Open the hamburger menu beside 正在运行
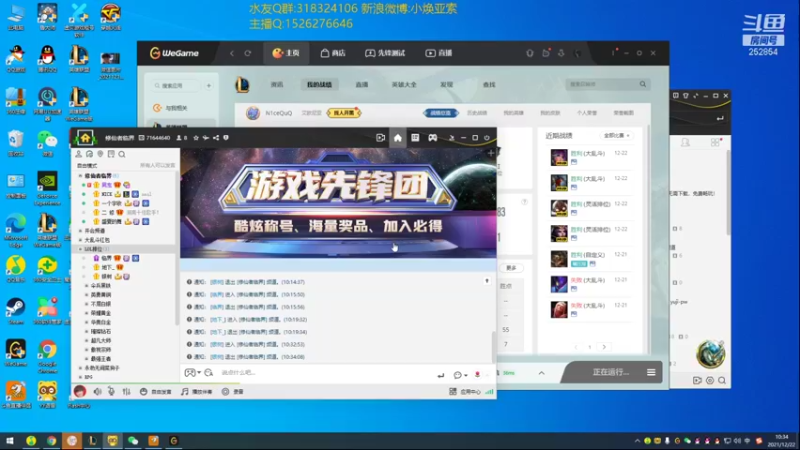This screenshot has height=450, width=800. (x=651, y=372)
